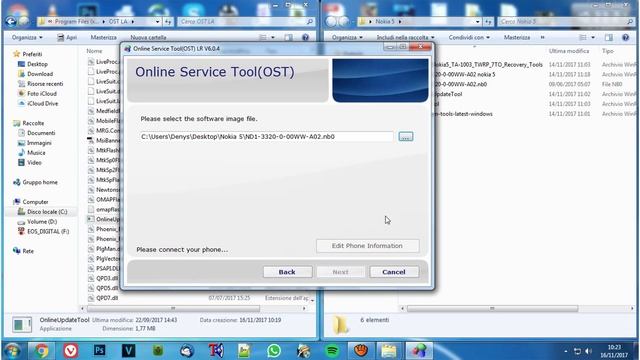The image size is (640, 360).
Task: Click Apri in left Explorer toolbar
Action: click(x=67, y=37)
